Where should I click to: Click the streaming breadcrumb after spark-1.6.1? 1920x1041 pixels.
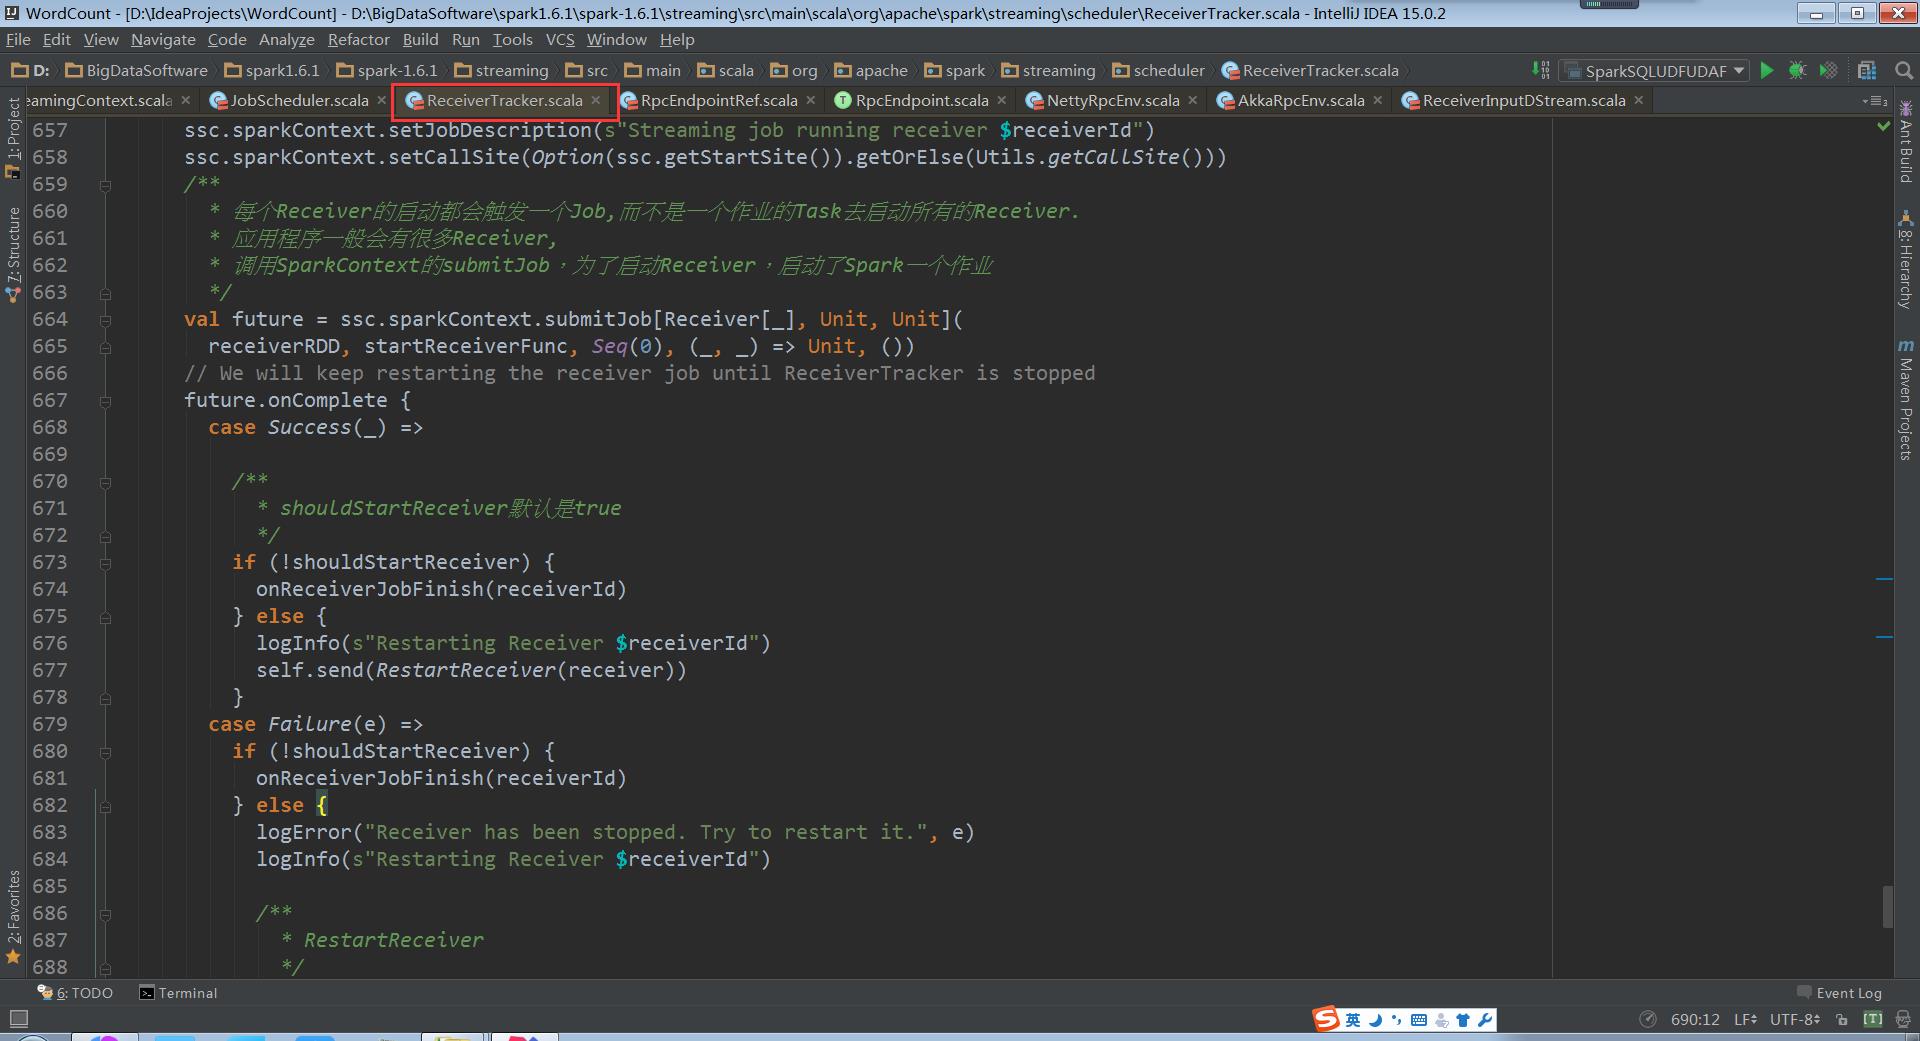[501, 70]
